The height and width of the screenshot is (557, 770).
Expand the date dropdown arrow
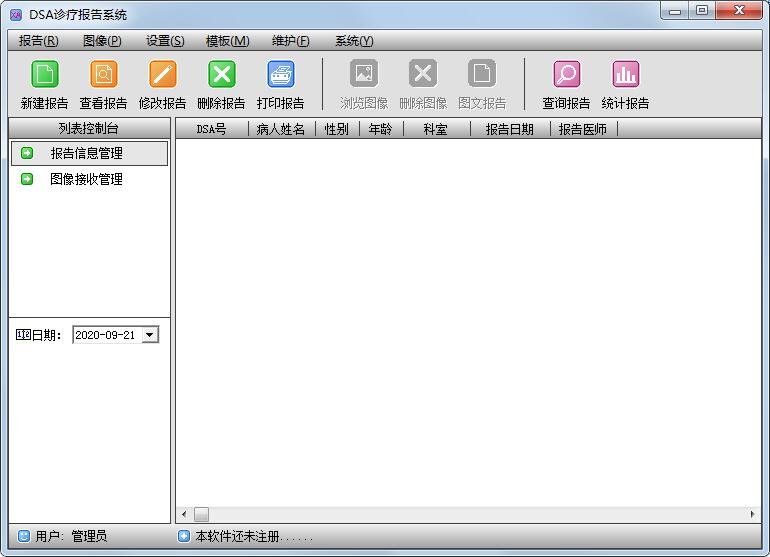150,335
